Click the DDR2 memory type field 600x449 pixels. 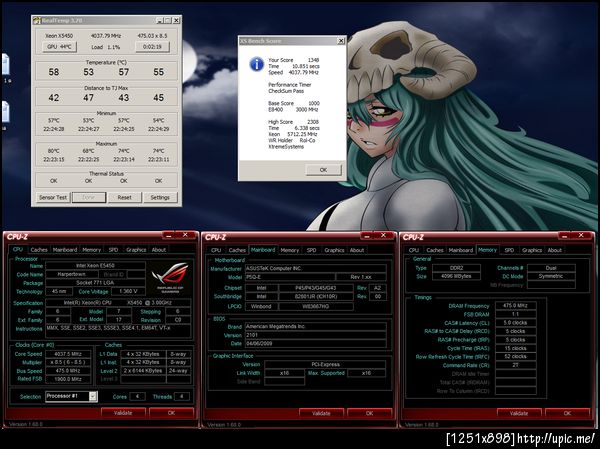[x=457, y=268]
